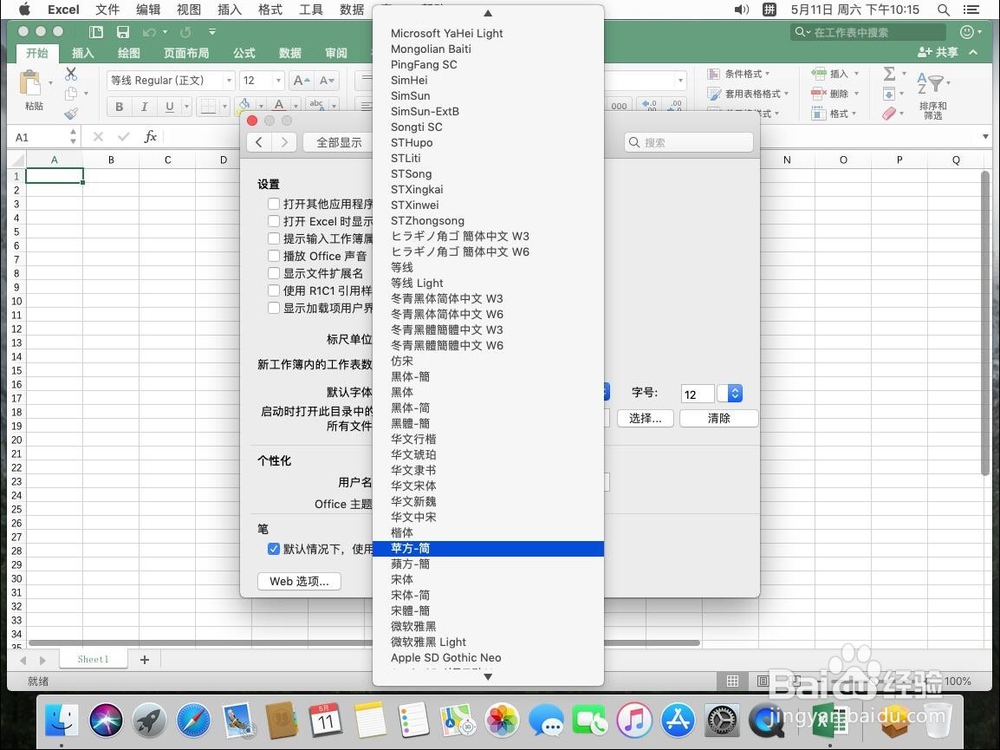Toggle 显示加载项用户界面 checkbox
The width and height of the screenshot is (1000, 750).
[x=274, y=307]
